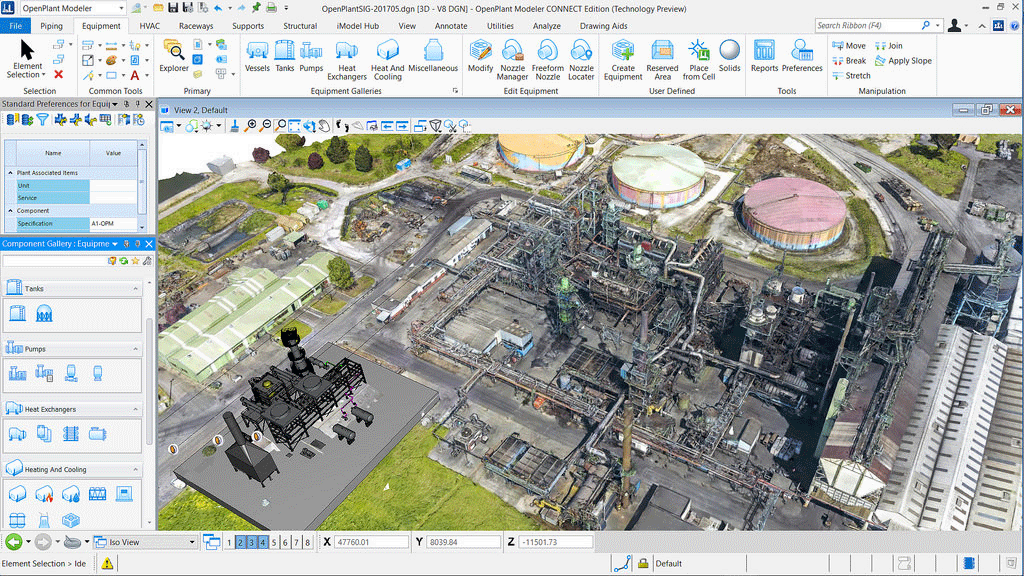Click the X coordinate input field

tap(370, 542)
